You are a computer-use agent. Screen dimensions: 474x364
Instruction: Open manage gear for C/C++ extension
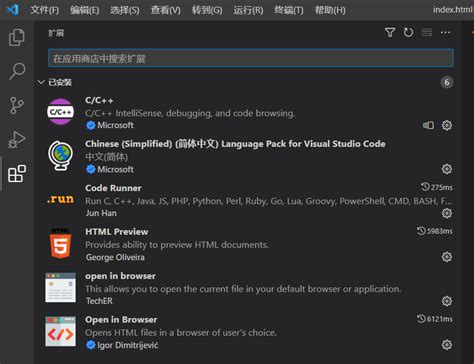tap(447, 125)
